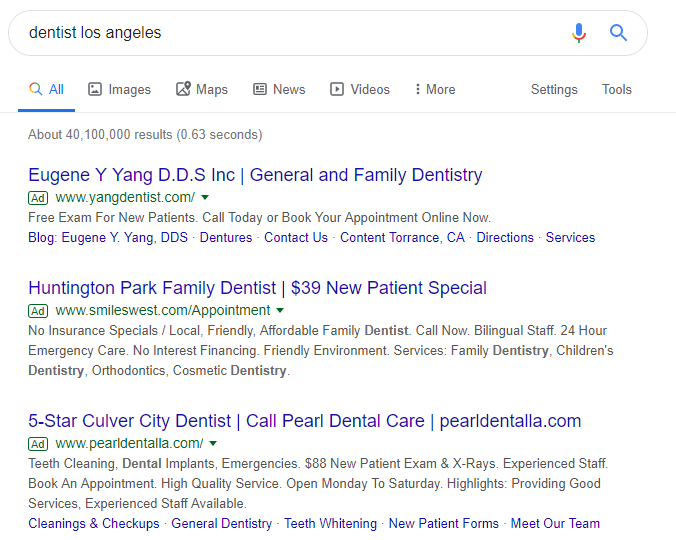Open dropdown arrow next to www.yangdentist.com/

coord(205,197)
